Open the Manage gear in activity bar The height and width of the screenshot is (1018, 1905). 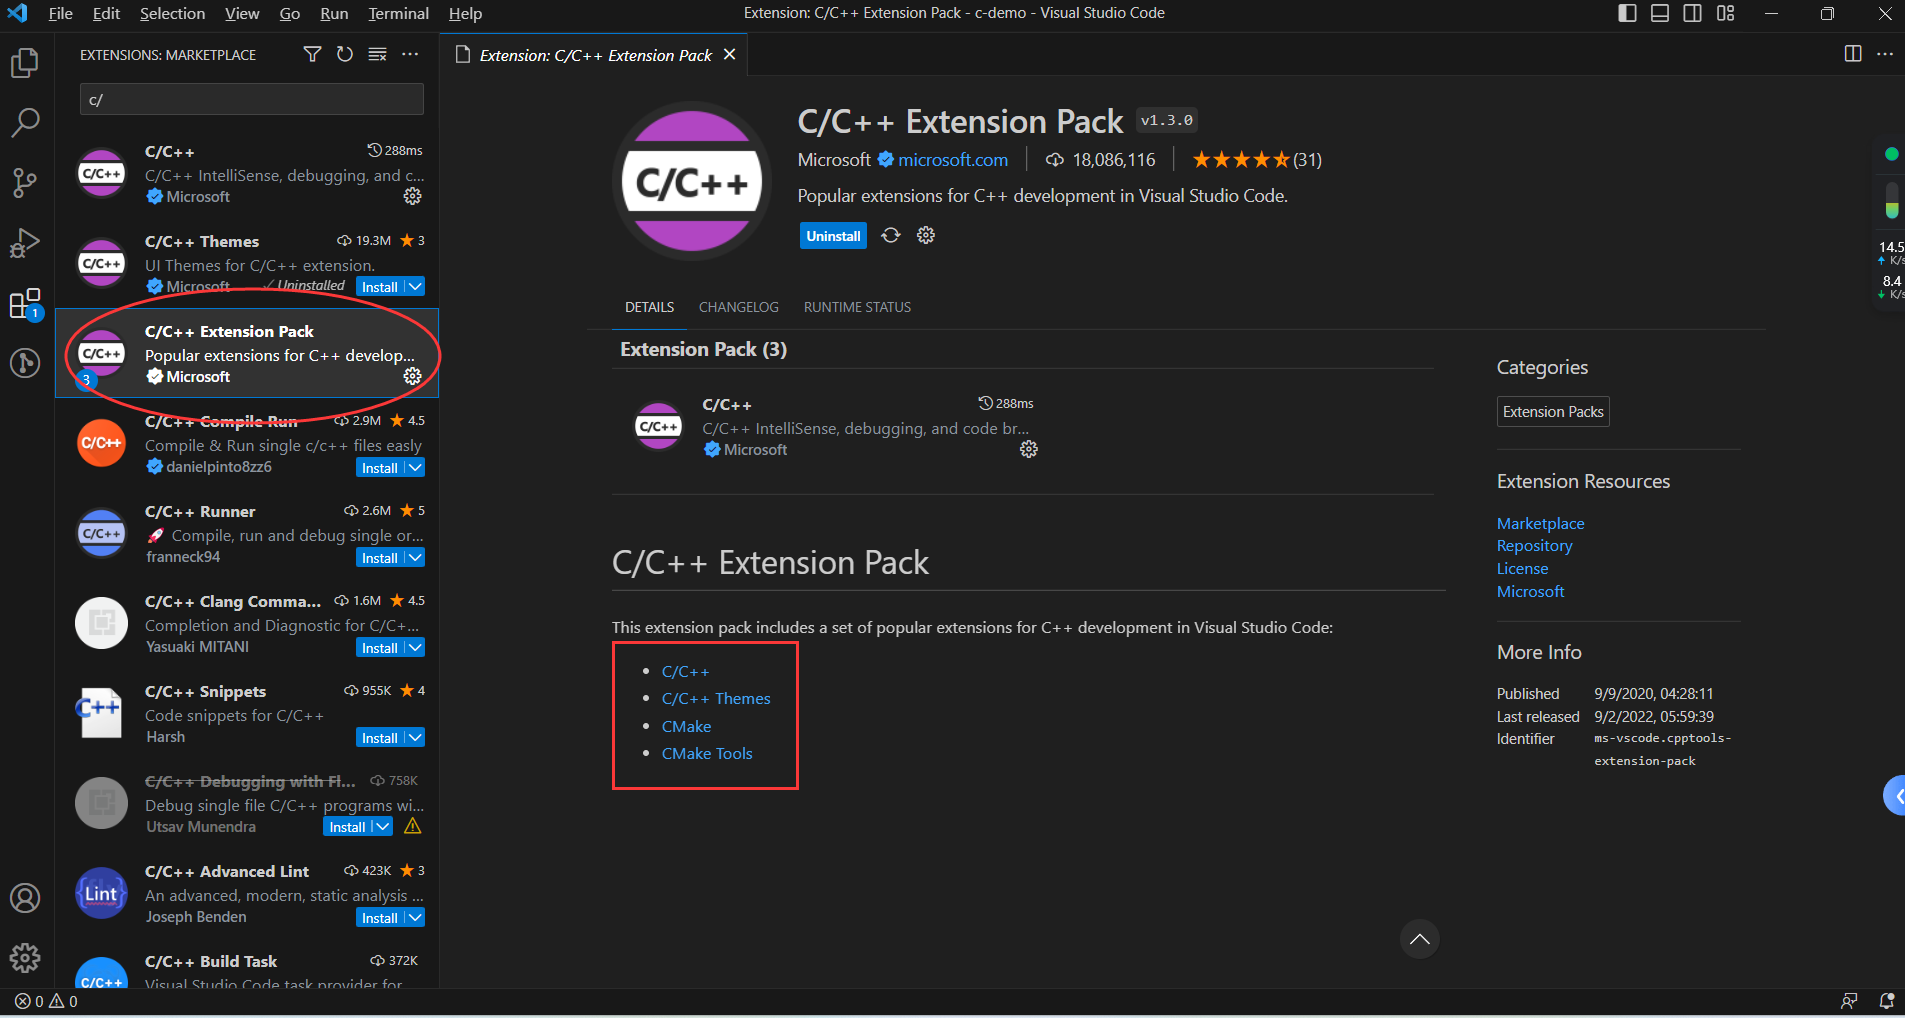pos(25,958)
